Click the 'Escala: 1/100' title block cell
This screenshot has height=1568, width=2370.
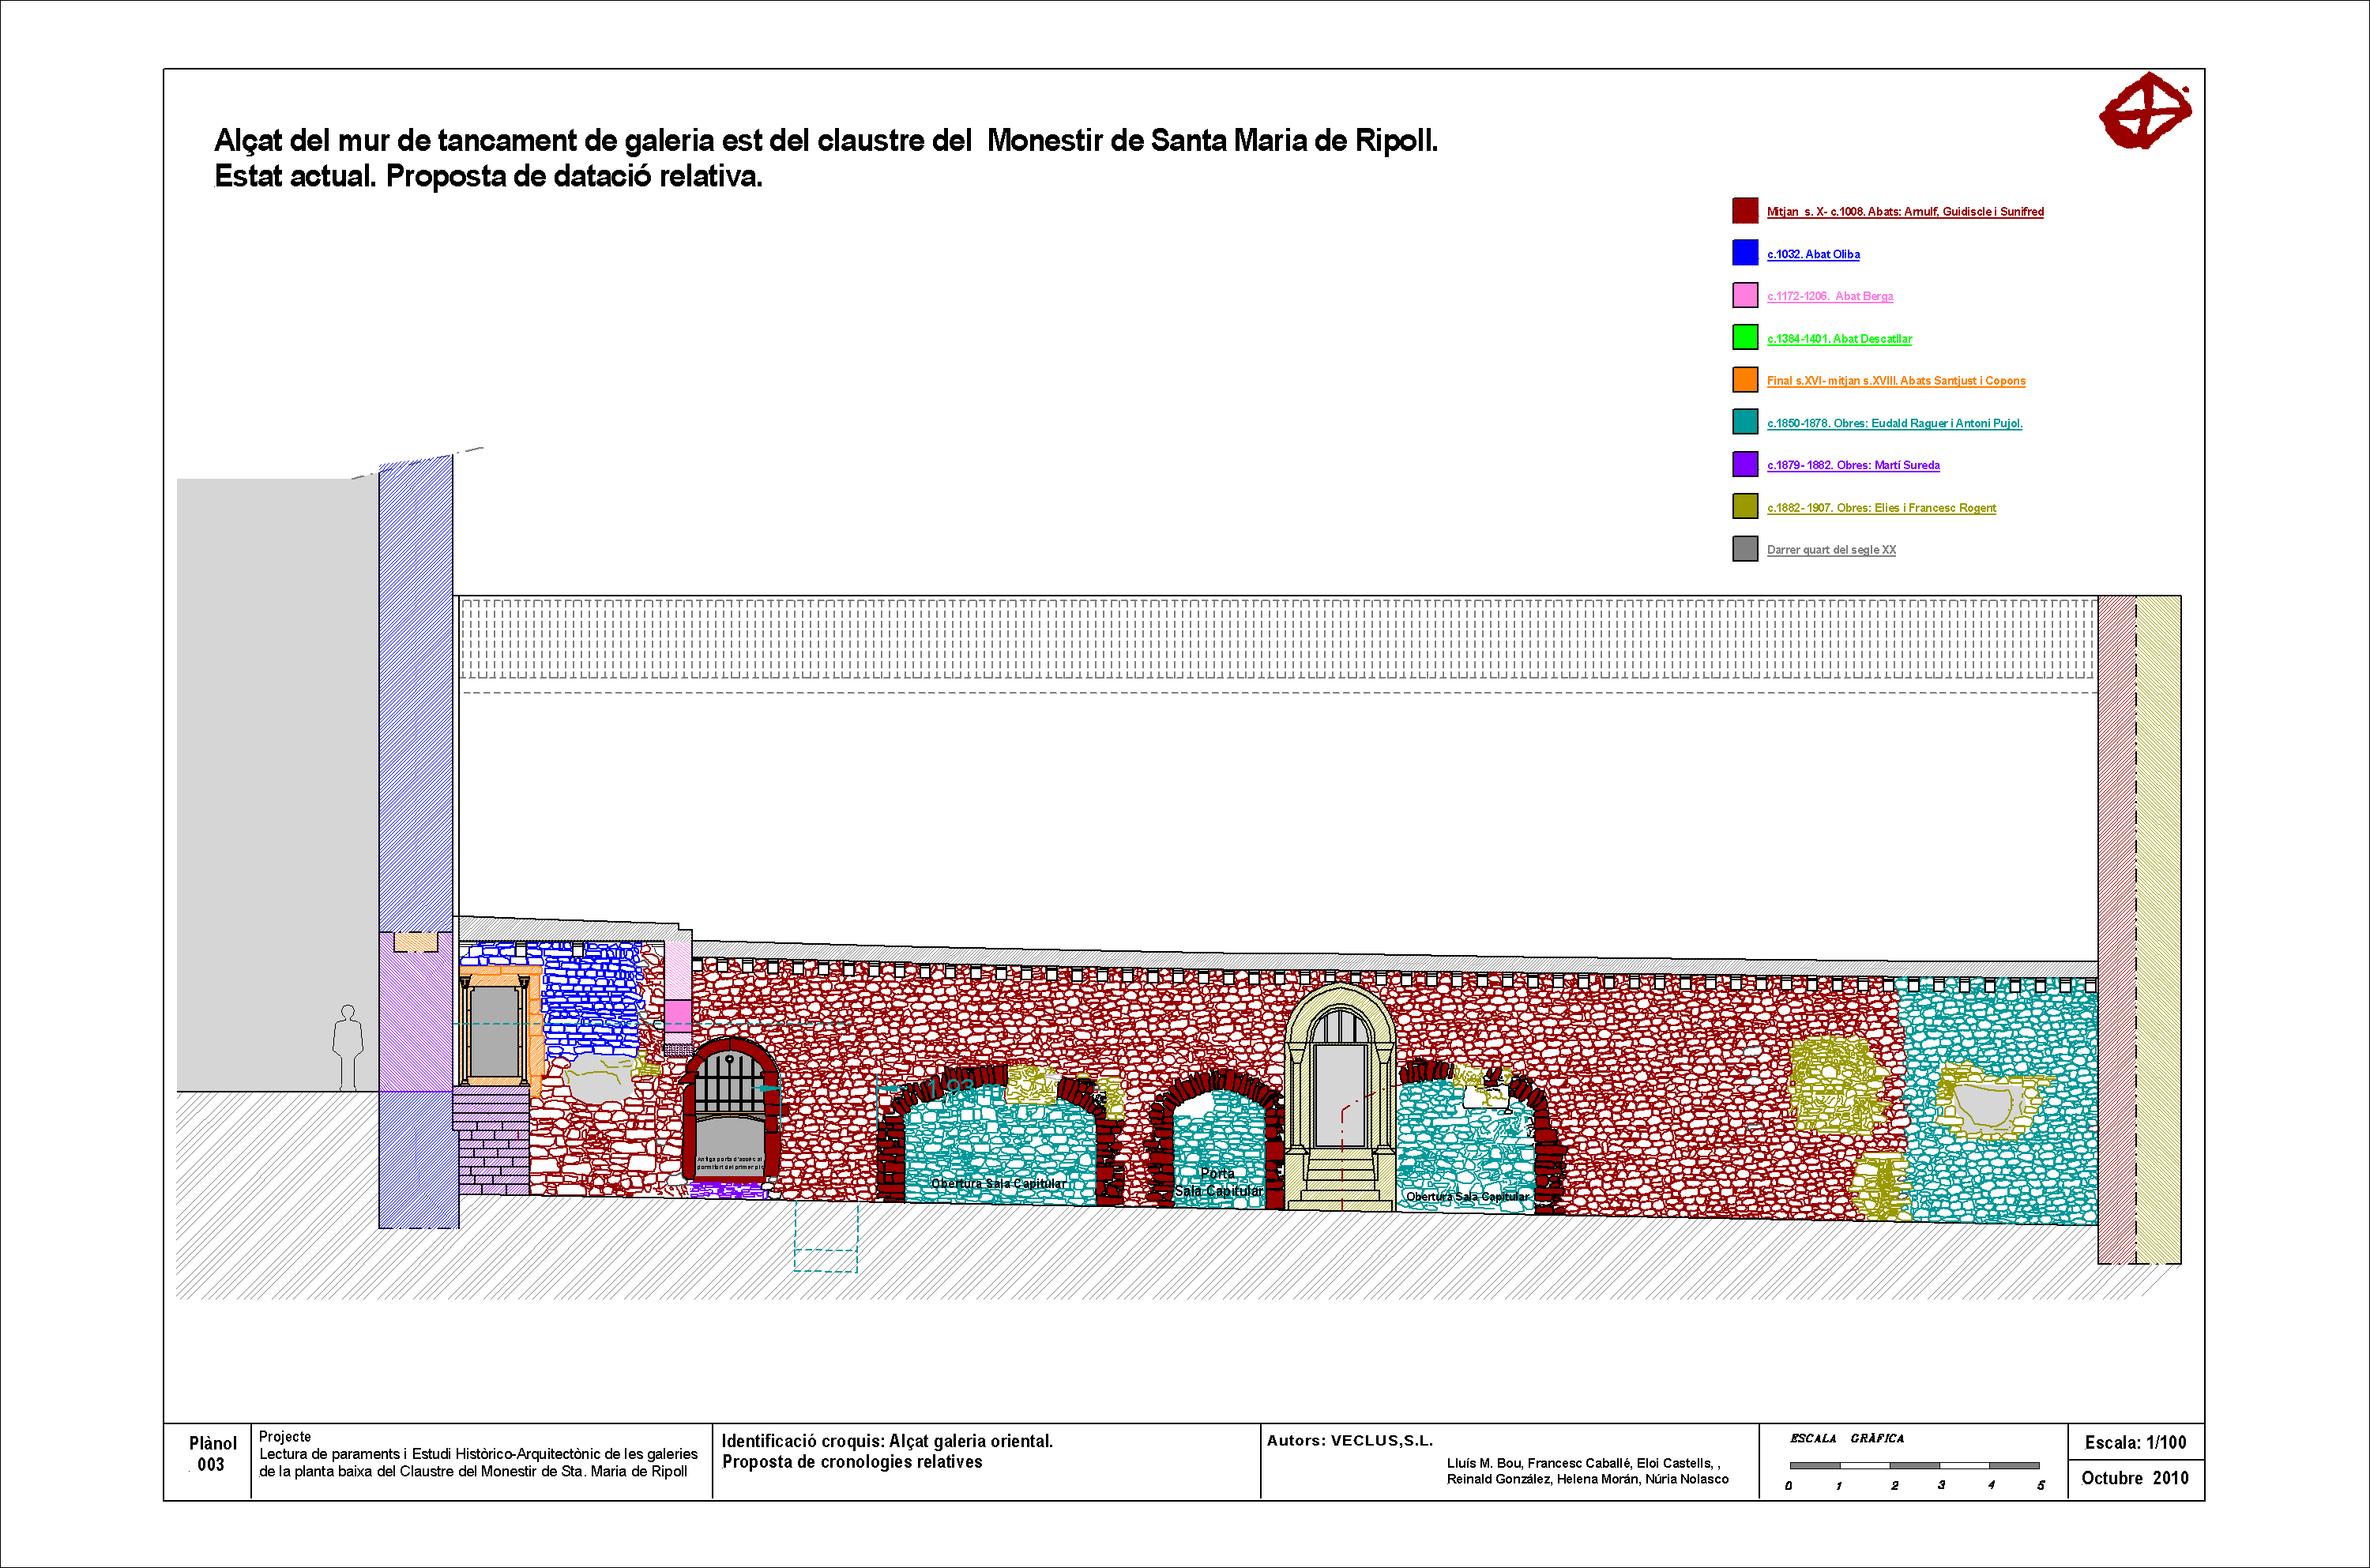click(2135, 1442)
